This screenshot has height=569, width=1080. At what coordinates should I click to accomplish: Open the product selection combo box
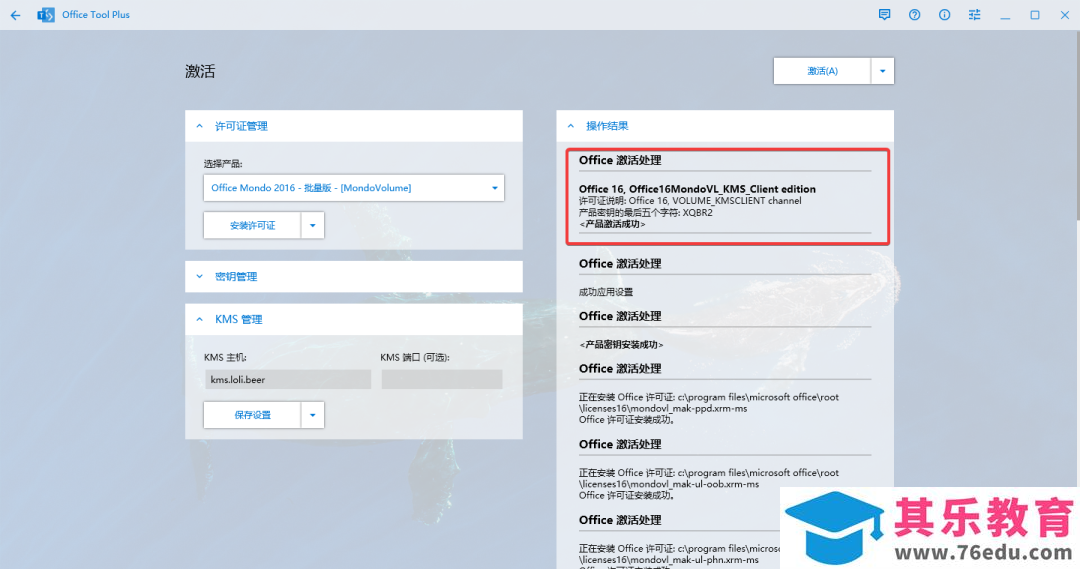(x=353, y=187)
